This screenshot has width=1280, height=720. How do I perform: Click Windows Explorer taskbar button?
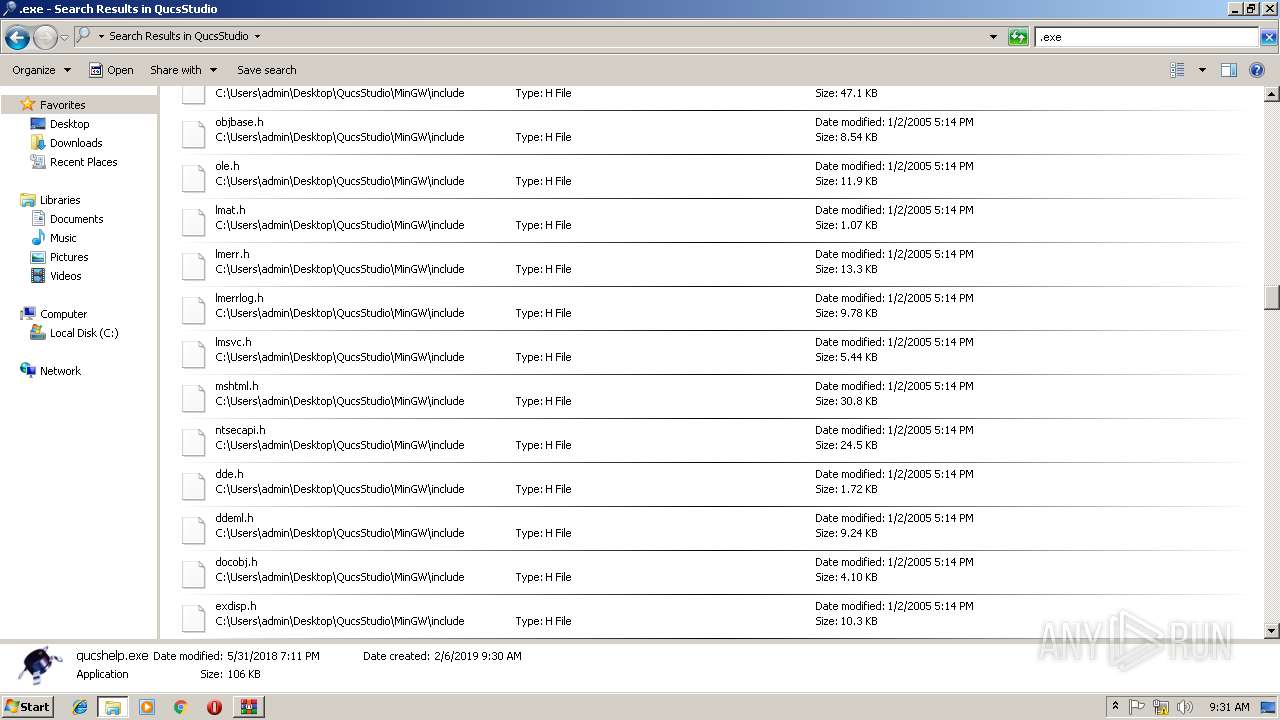pyautogui.click(x=113, y=707)
